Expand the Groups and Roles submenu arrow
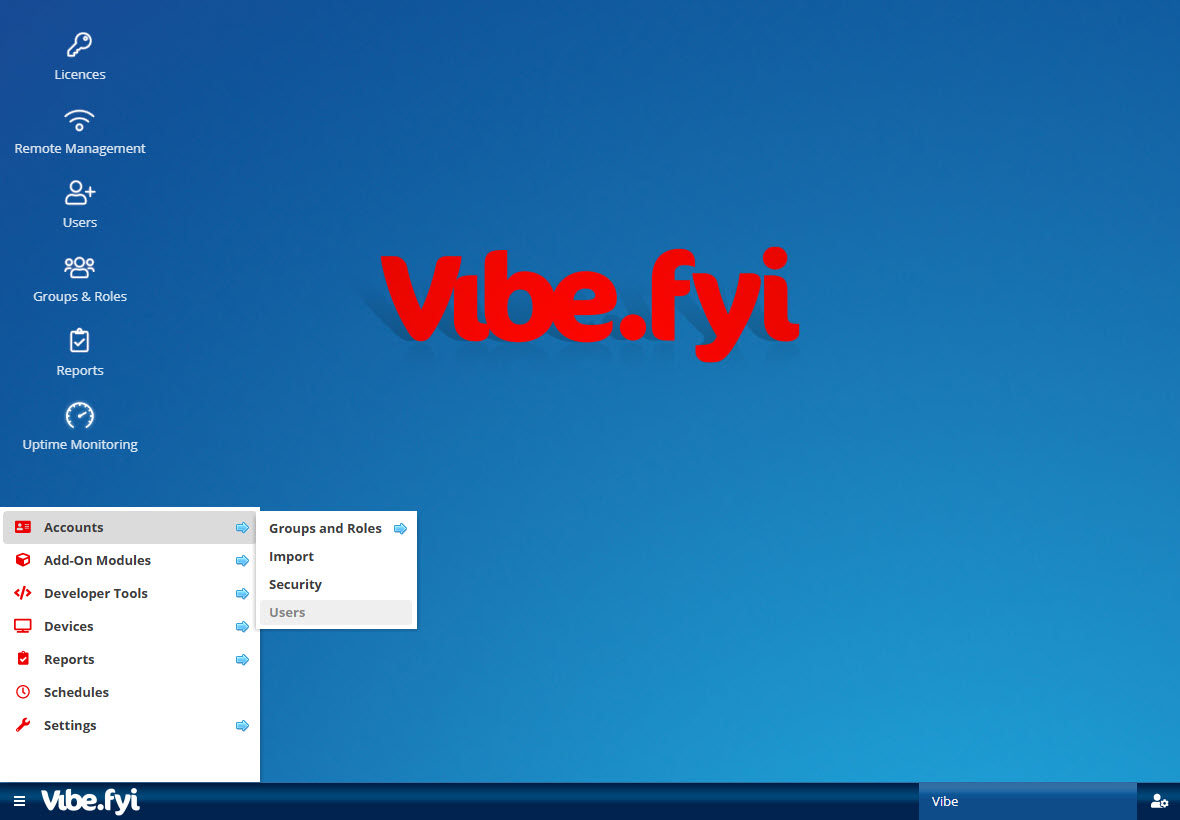This screenshot has height=820, width=1180. click(400, 529)
